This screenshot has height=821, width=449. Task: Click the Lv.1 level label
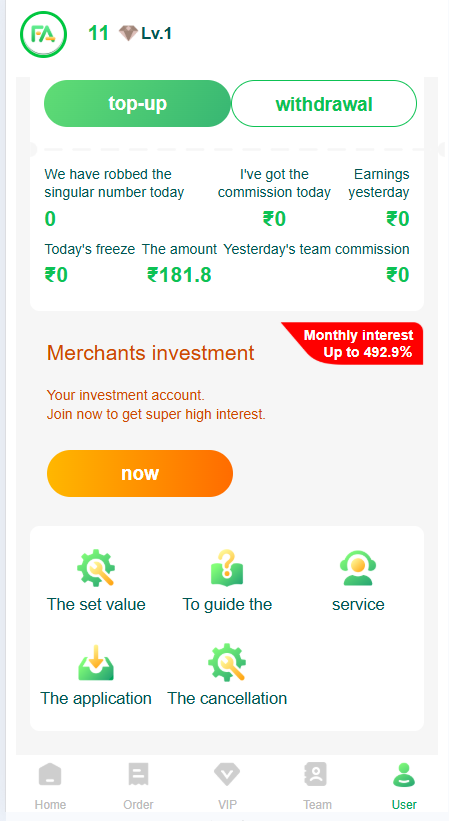click(156, 34)
